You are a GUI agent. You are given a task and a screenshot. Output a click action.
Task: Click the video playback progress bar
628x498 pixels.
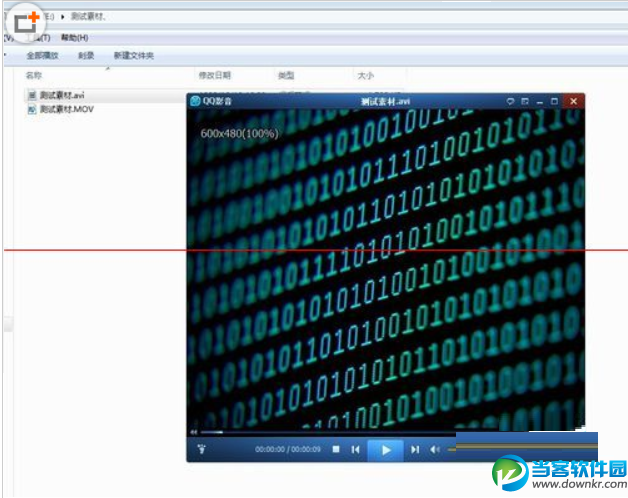(x=328, y=432)
